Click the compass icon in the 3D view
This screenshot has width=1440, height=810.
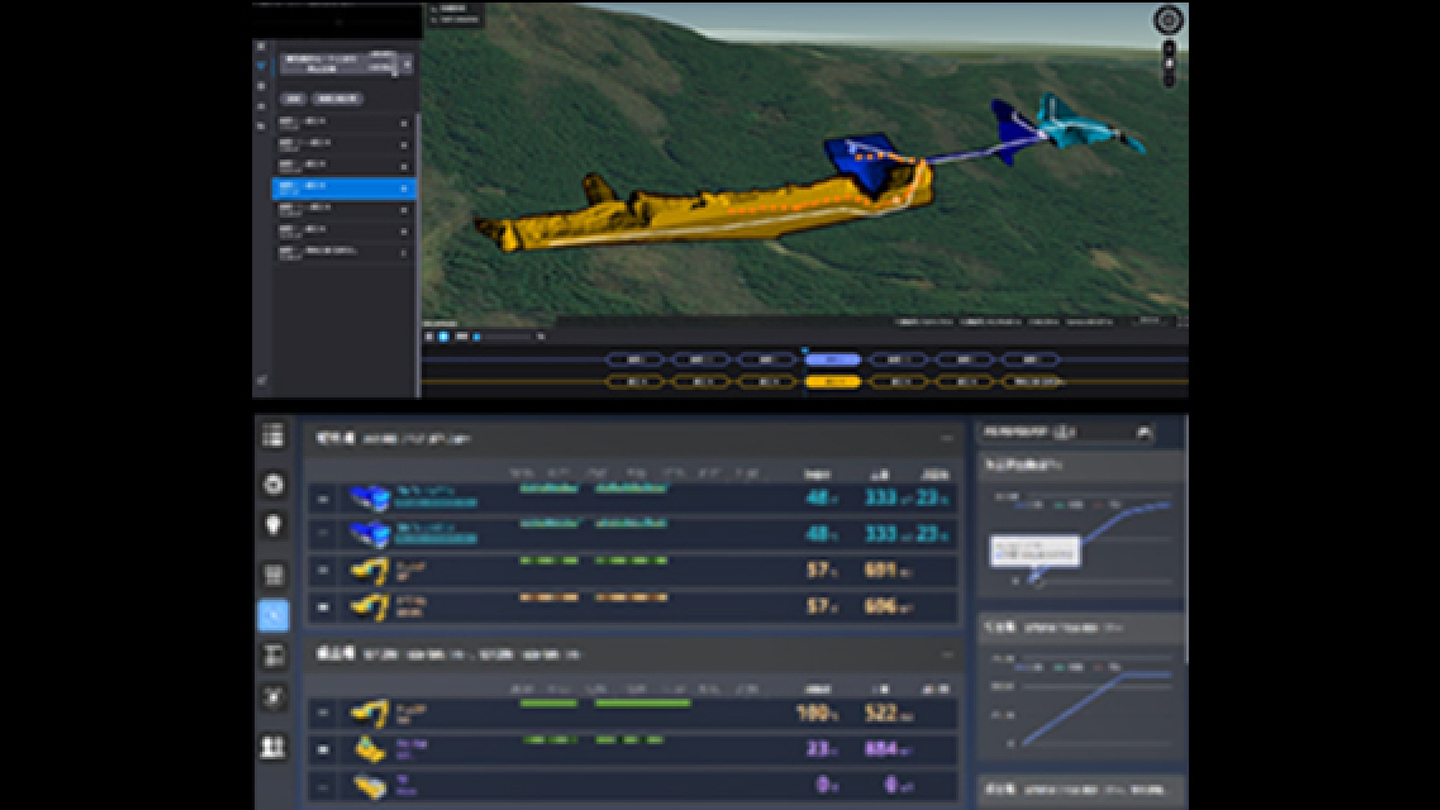pos(1168,20)
